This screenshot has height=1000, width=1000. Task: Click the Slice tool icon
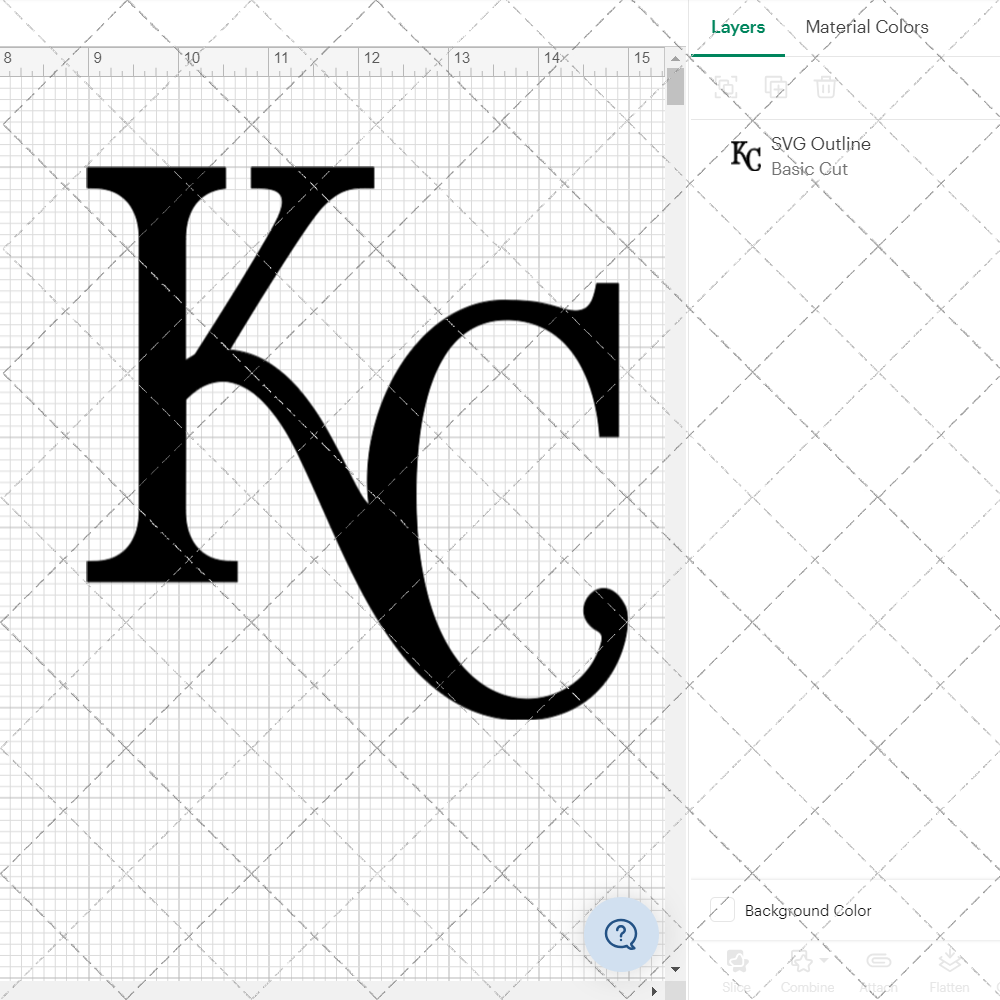(x=737, y=960)
